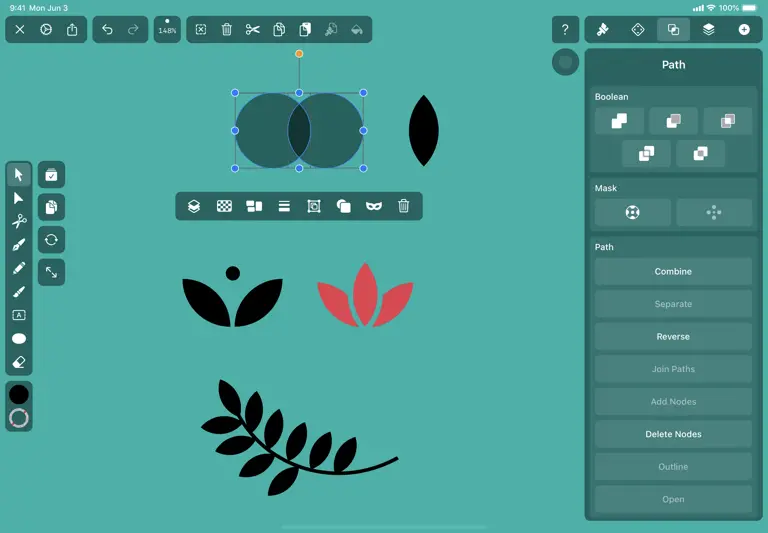Select the Pen tool
The width and height of the screenshot is (768, 533).
coord(19,244)
